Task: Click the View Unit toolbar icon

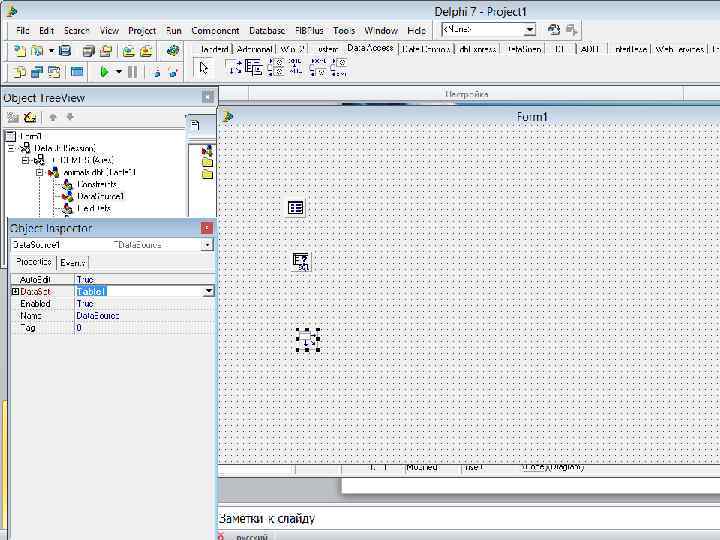Action: click(x=20, y=72)
